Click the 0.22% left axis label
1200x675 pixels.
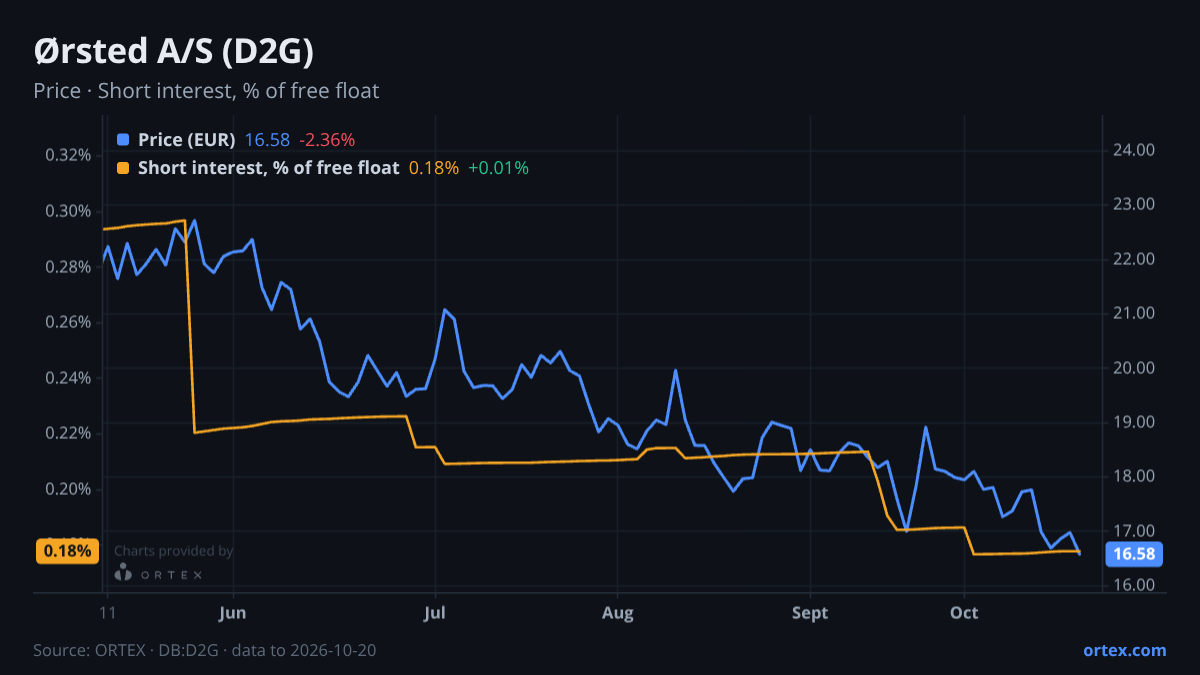tap(69, 433)
